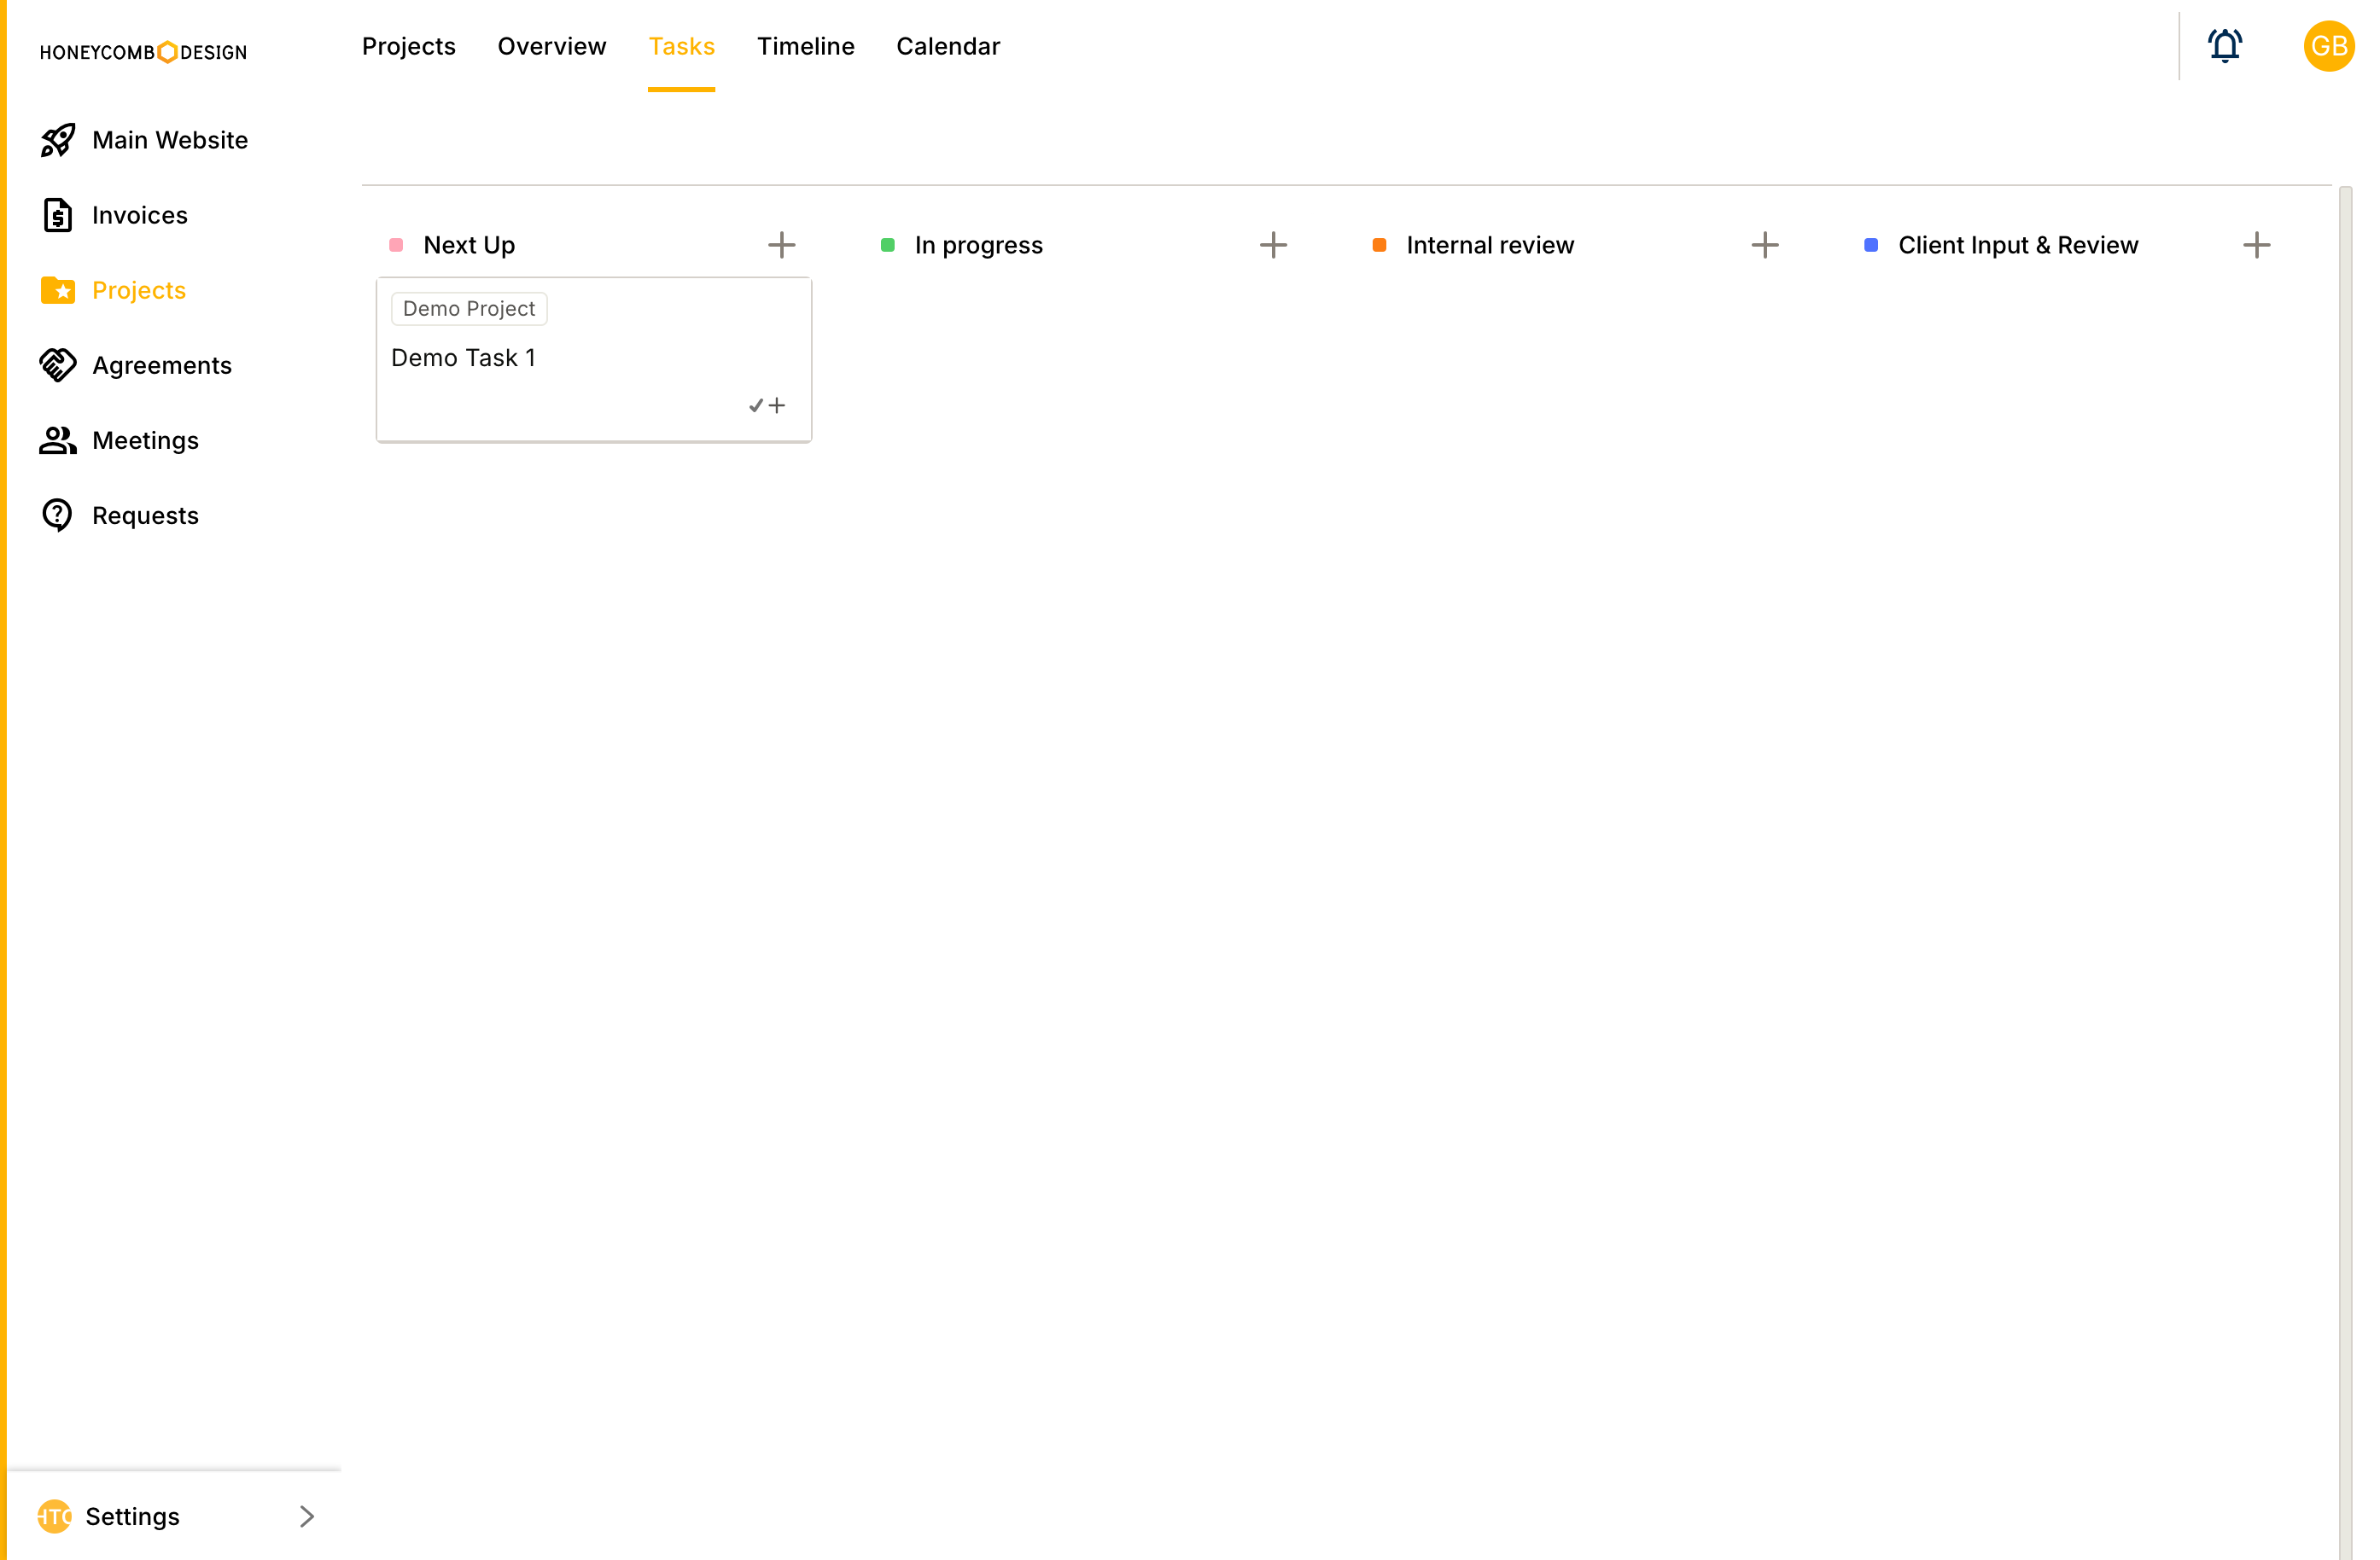Open Agreements from sidebar
This screenshot has width=2380, height=1560.
click(162, 365)
